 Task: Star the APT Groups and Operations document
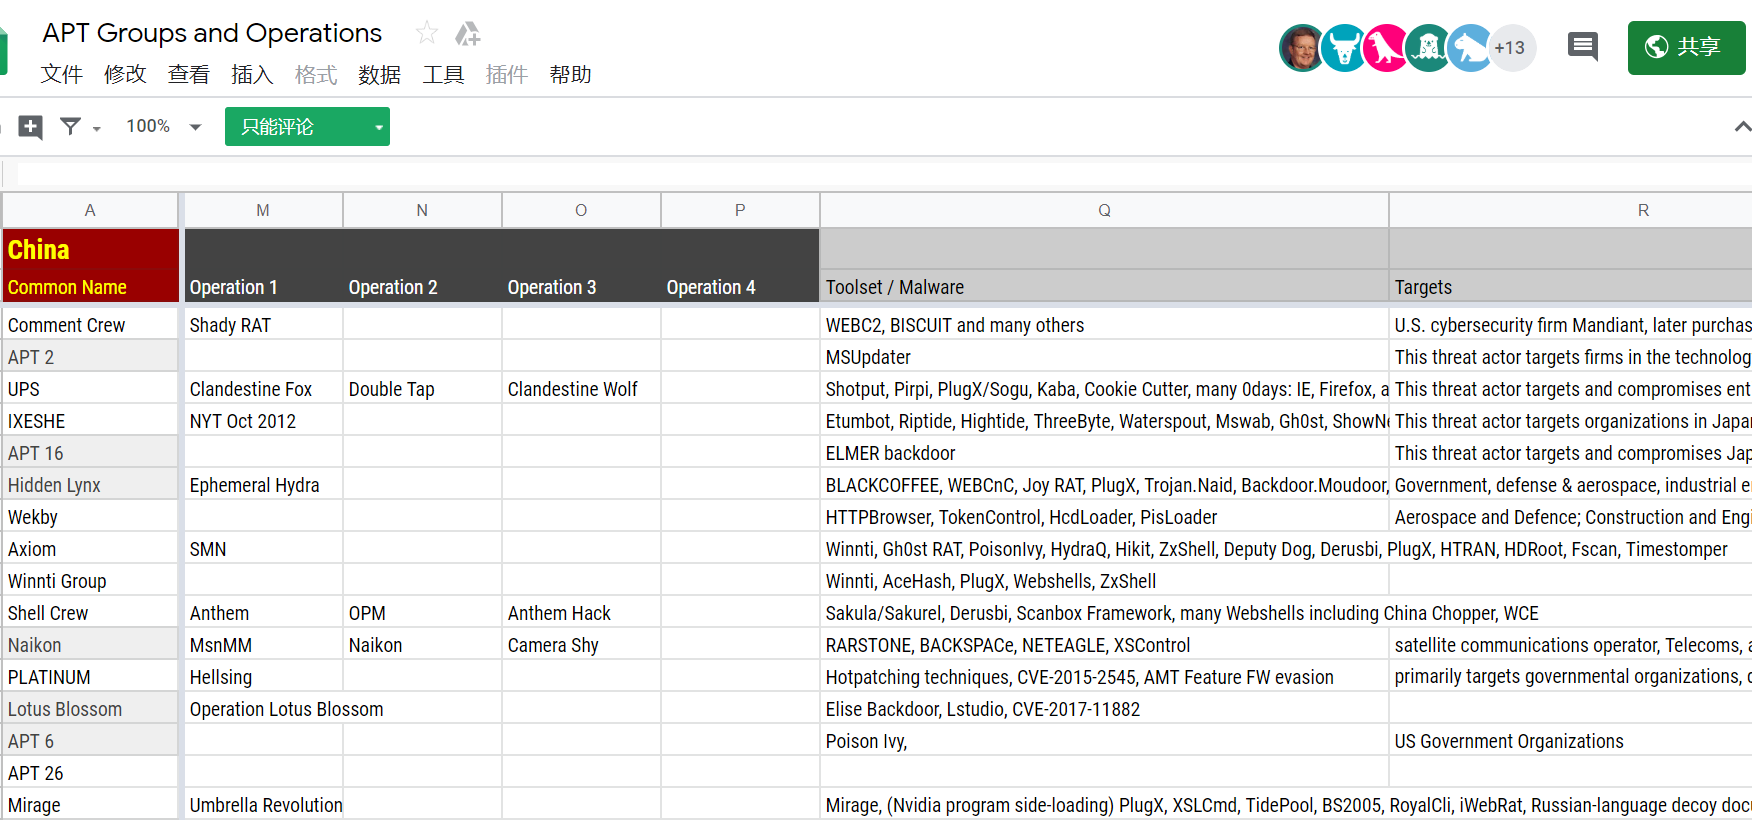click(427, 33)
